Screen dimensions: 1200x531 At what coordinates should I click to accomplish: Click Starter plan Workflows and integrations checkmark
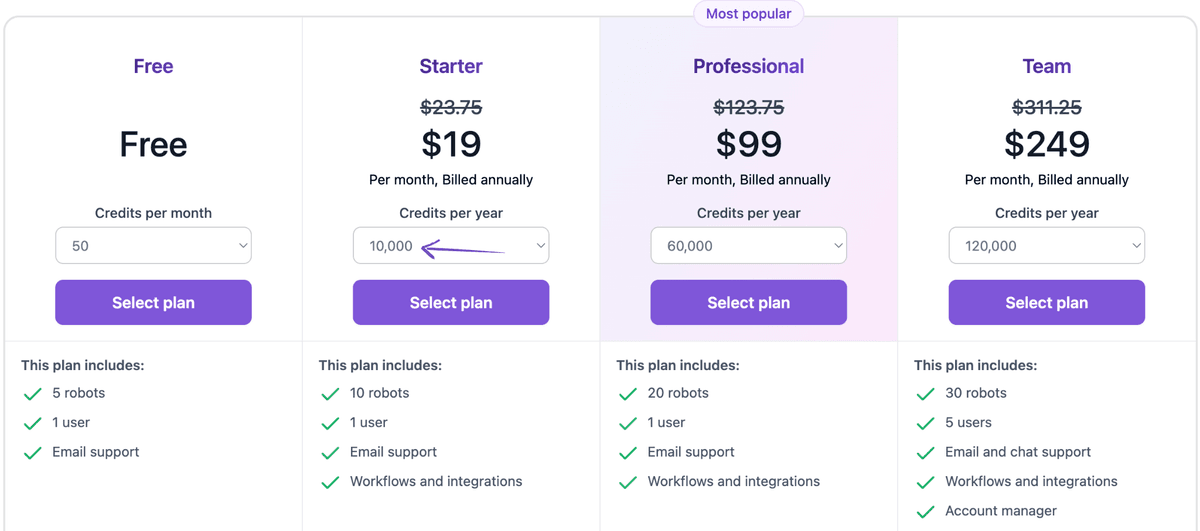[330, 482]
